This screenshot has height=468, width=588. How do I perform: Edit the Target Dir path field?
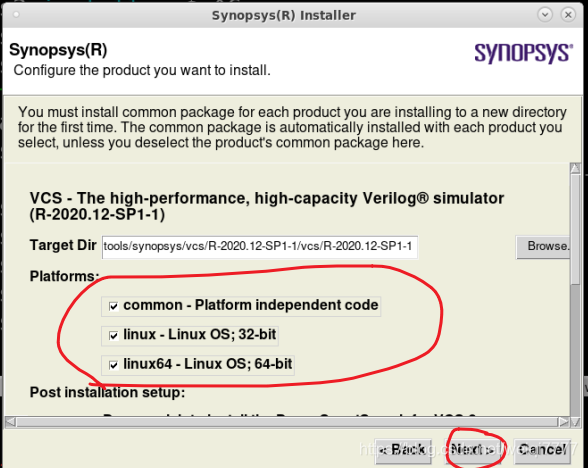(x=260, y=247)
